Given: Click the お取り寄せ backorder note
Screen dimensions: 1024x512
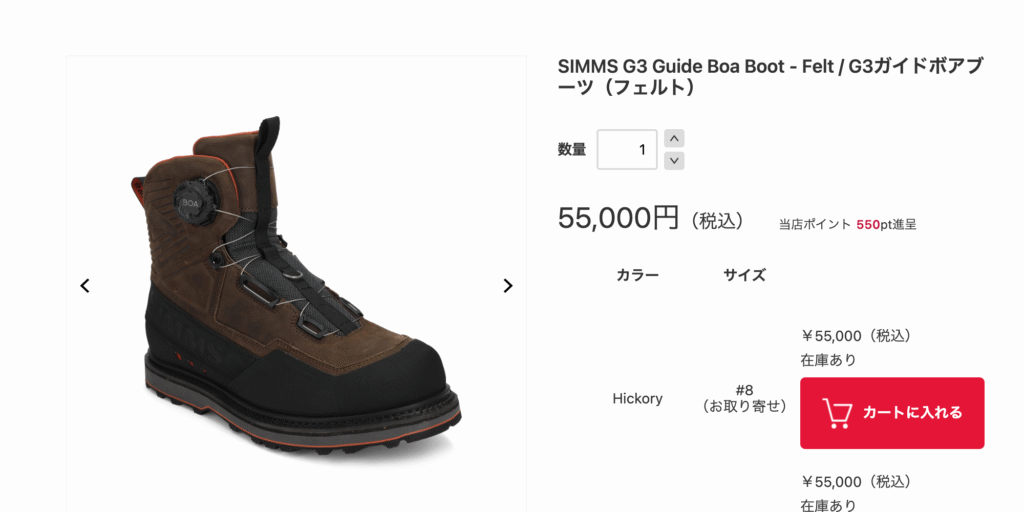Looking at the screenshot, I should click(744, 406).
